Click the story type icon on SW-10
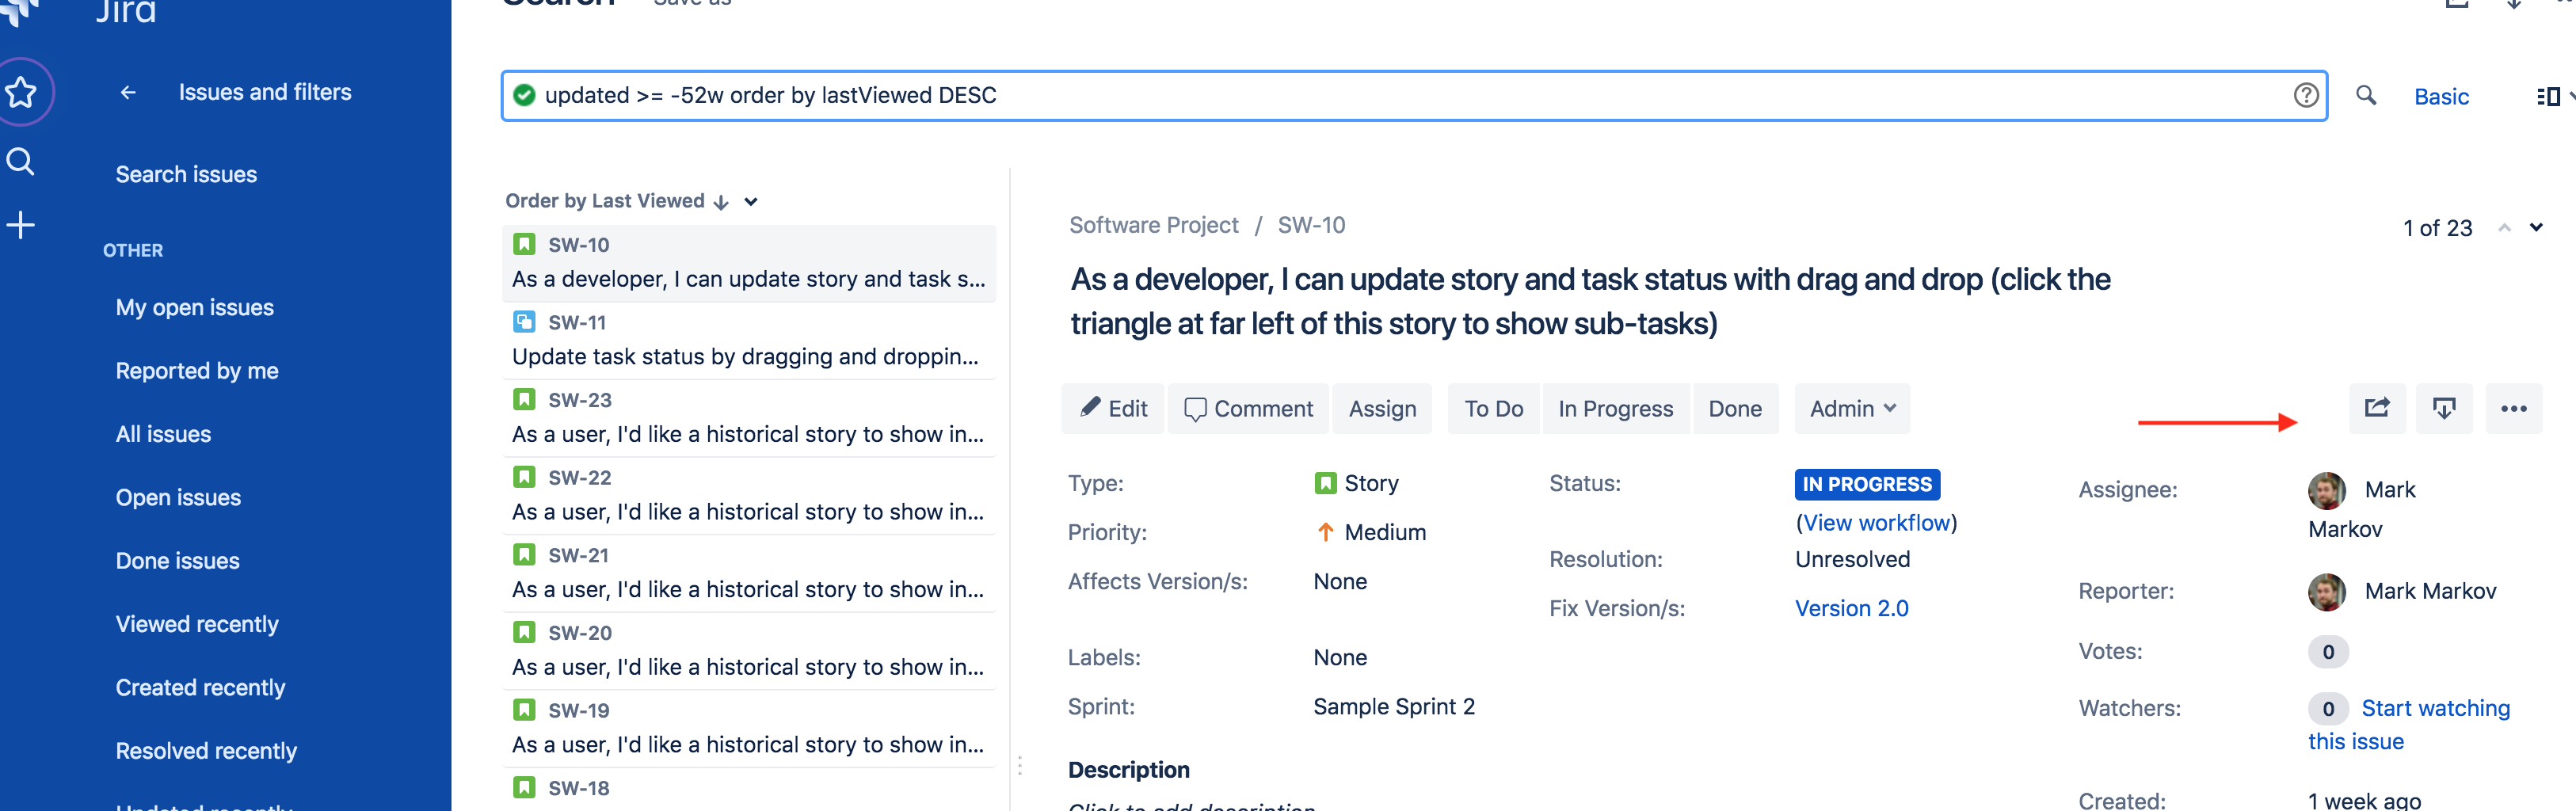This screenshot has height=811, width=2576. [524, 243]
